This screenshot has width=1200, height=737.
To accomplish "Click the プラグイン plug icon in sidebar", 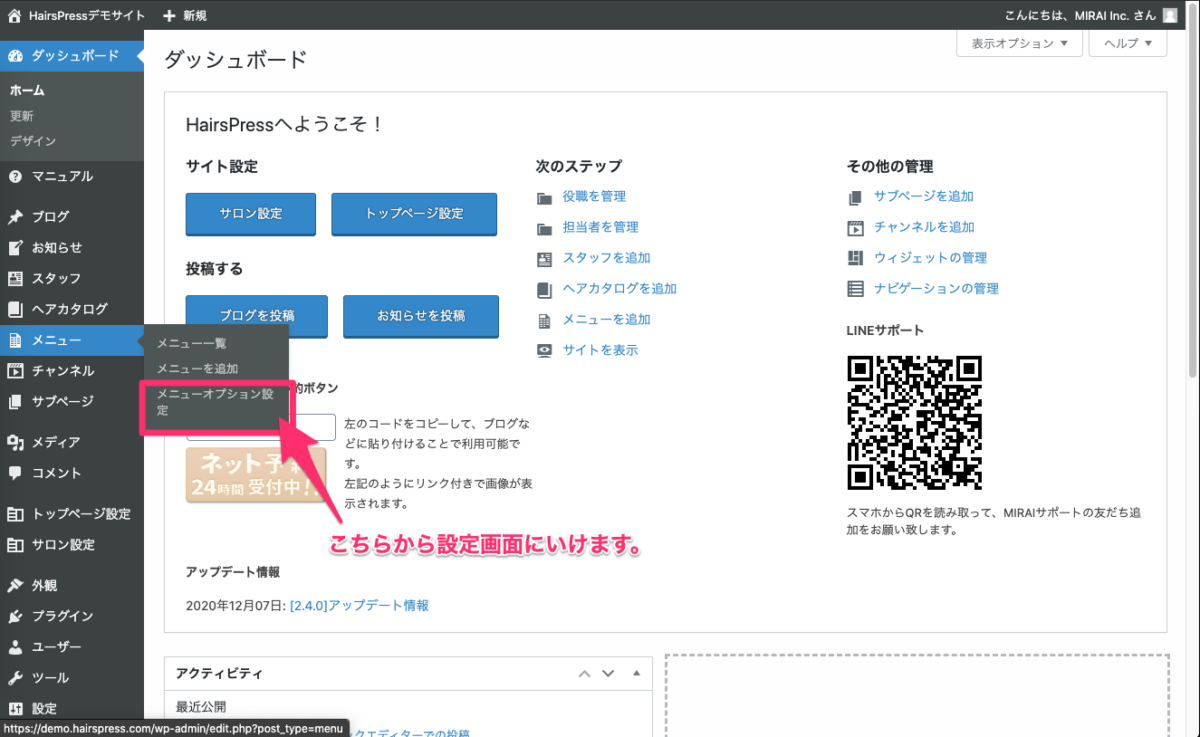I will (15, 616).
